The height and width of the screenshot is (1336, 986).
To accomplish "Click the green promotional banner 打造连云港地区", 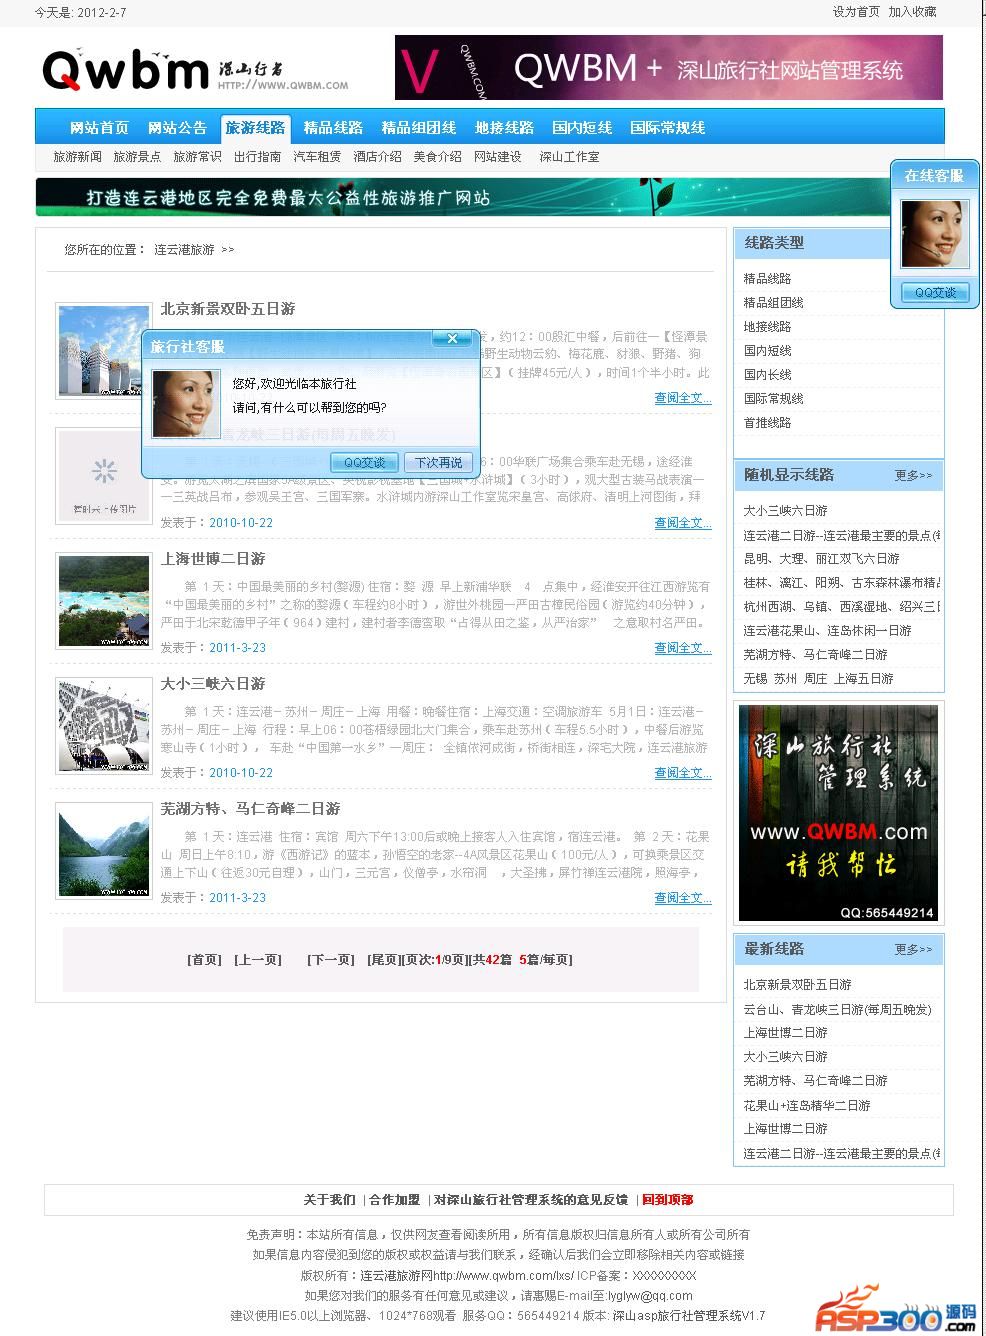I will click(x=462, y=197).
